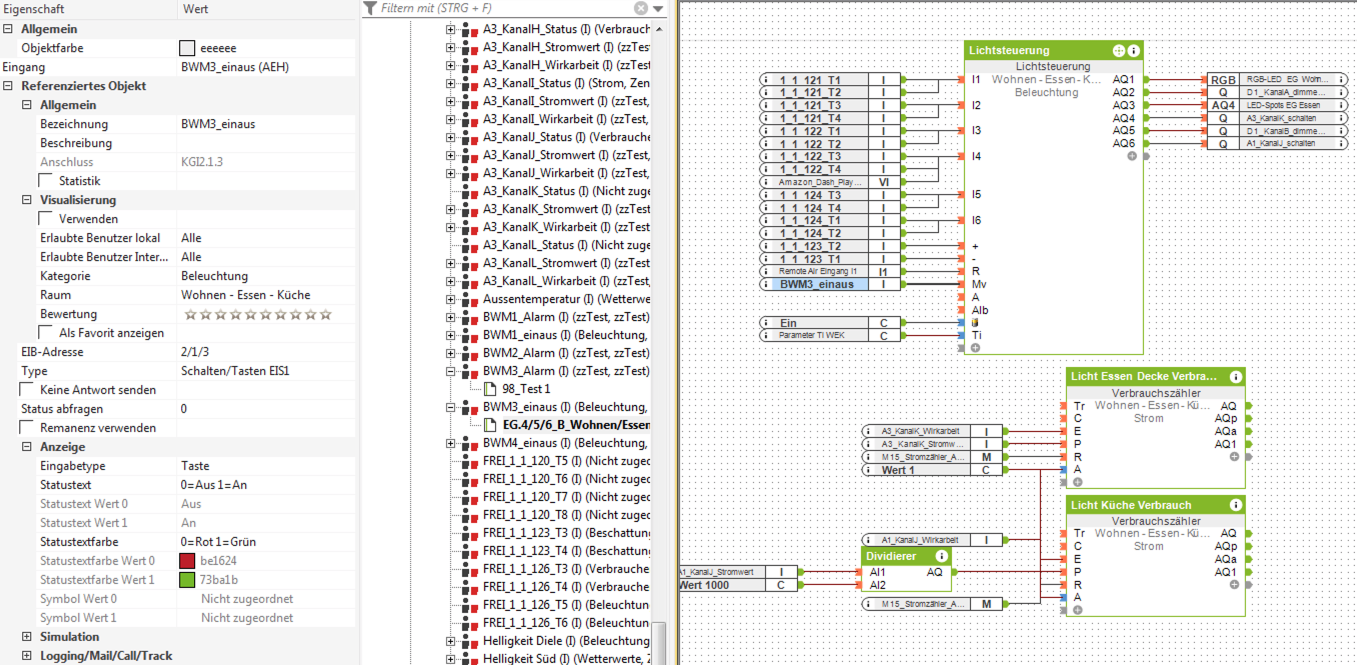Click info icon on Licht Essen Decke block
Viewport: 1357px width, 665px height.
tap(1236, 377)
